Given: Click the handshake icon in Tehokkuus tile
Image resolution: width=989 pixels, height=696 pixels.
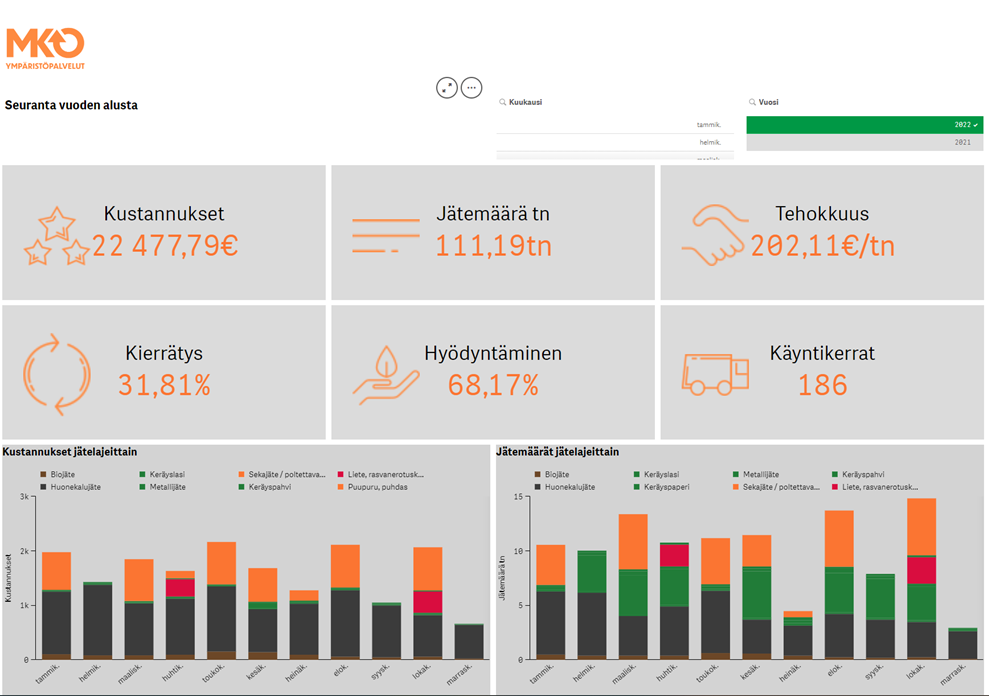Looking at the screenshot, I should coord(715,236).
